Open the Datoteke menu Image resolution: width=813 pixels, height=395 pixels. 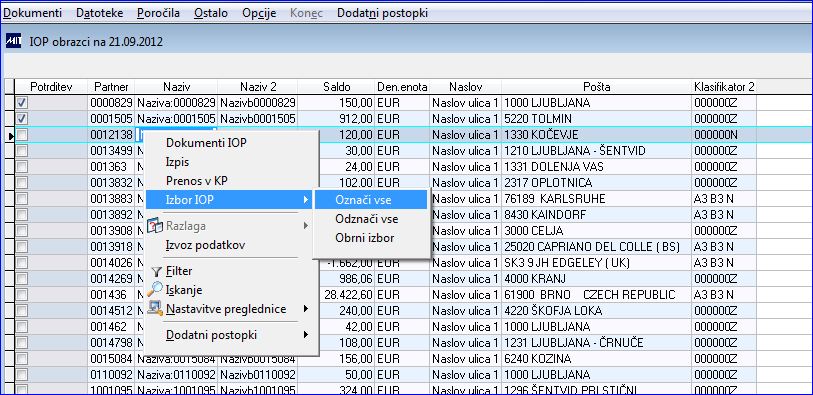(100, 13)
